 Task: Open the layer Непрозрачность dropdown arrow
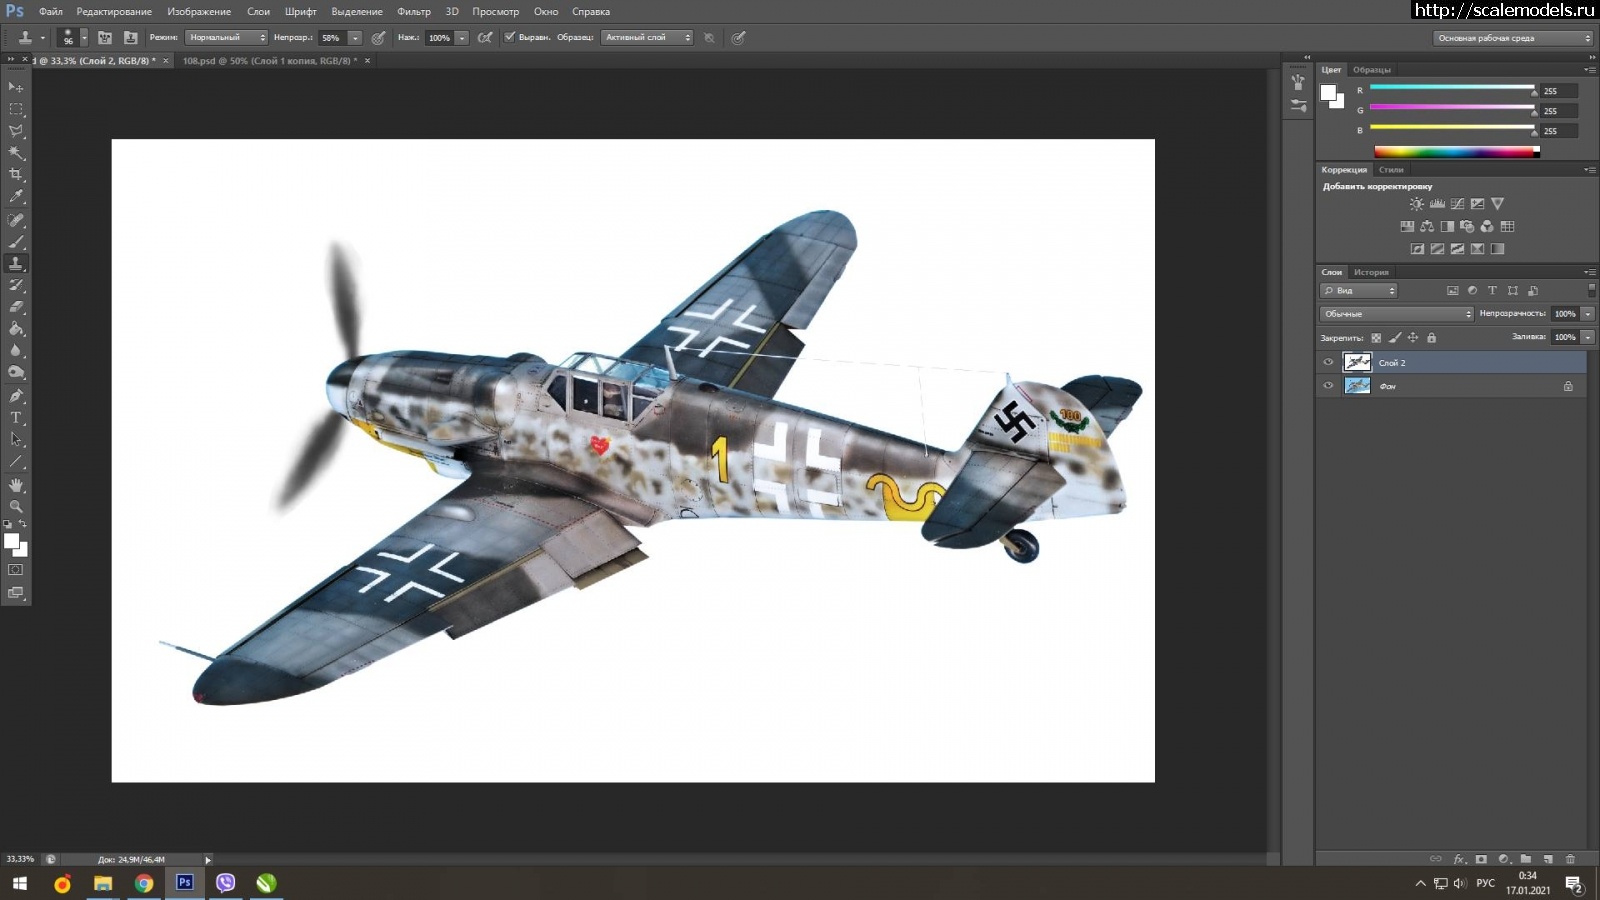pos(1588,314)
